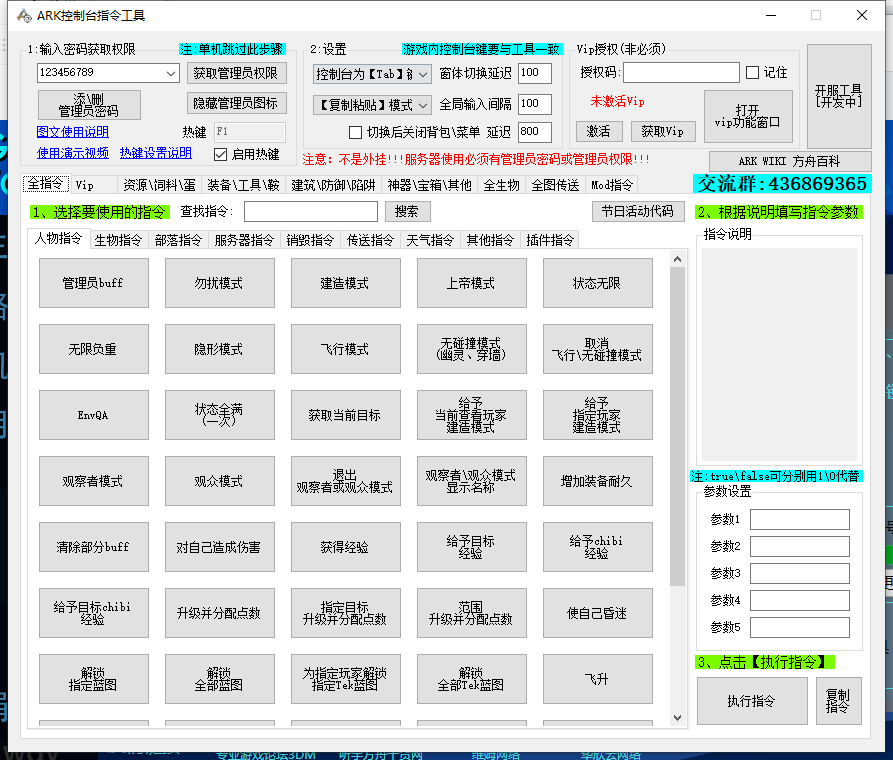Focus the 查找指令 search field
This screenshot has width=893, height=760.
tap(311, 211)
